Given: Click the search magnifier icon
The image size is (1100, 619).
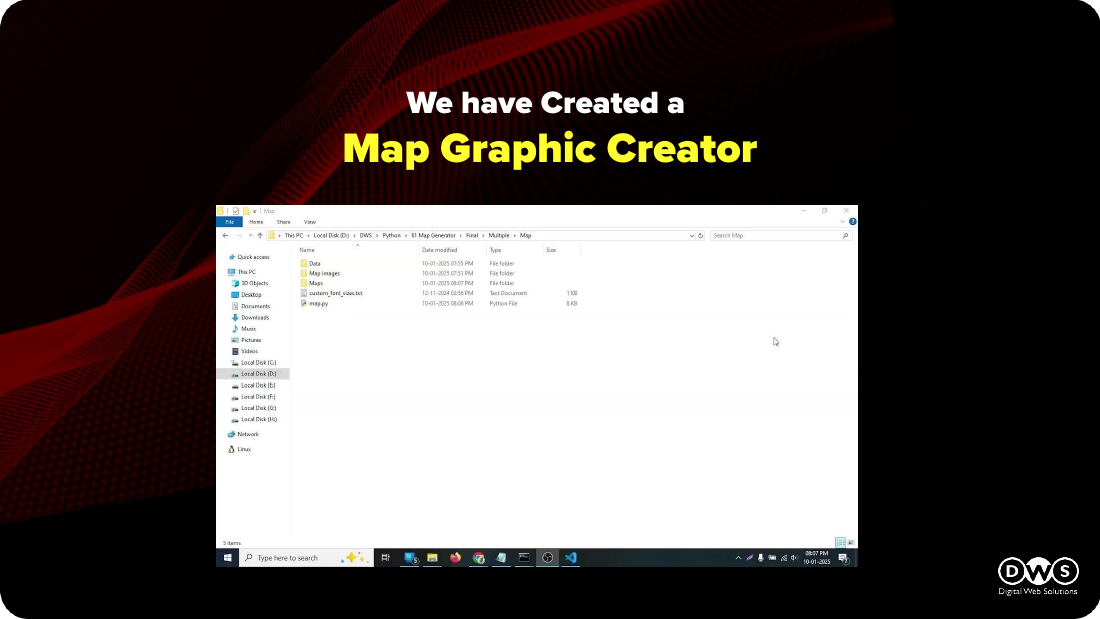Looking at the screenshot, I should point(845,236).
